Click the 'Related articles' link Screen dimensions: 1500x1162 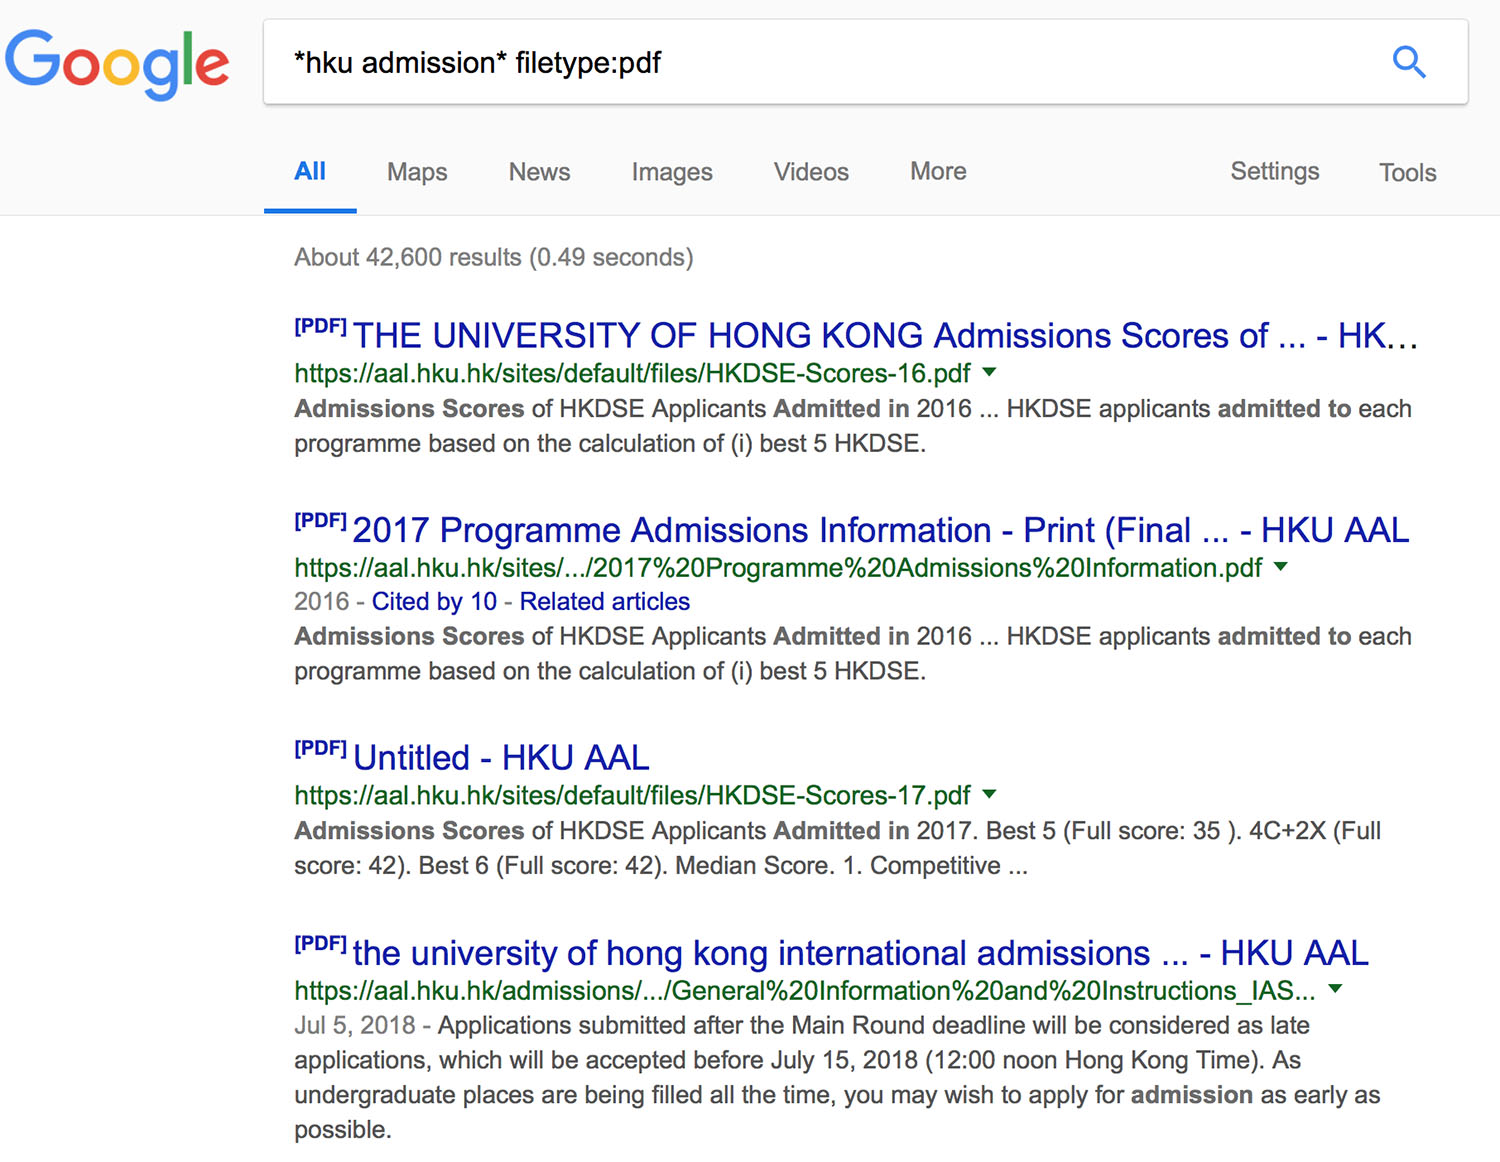click(x=605, y=601)
